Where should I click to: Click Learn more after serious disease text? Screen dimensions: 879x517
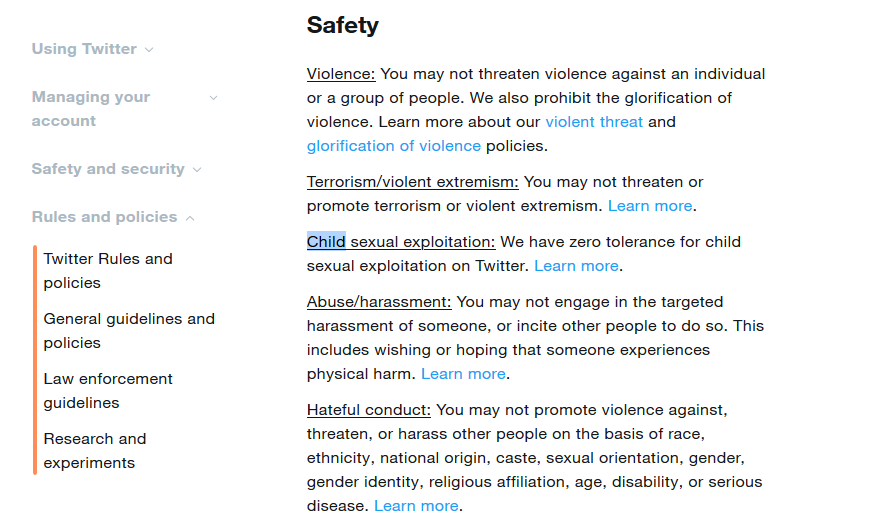pos(416,506)
